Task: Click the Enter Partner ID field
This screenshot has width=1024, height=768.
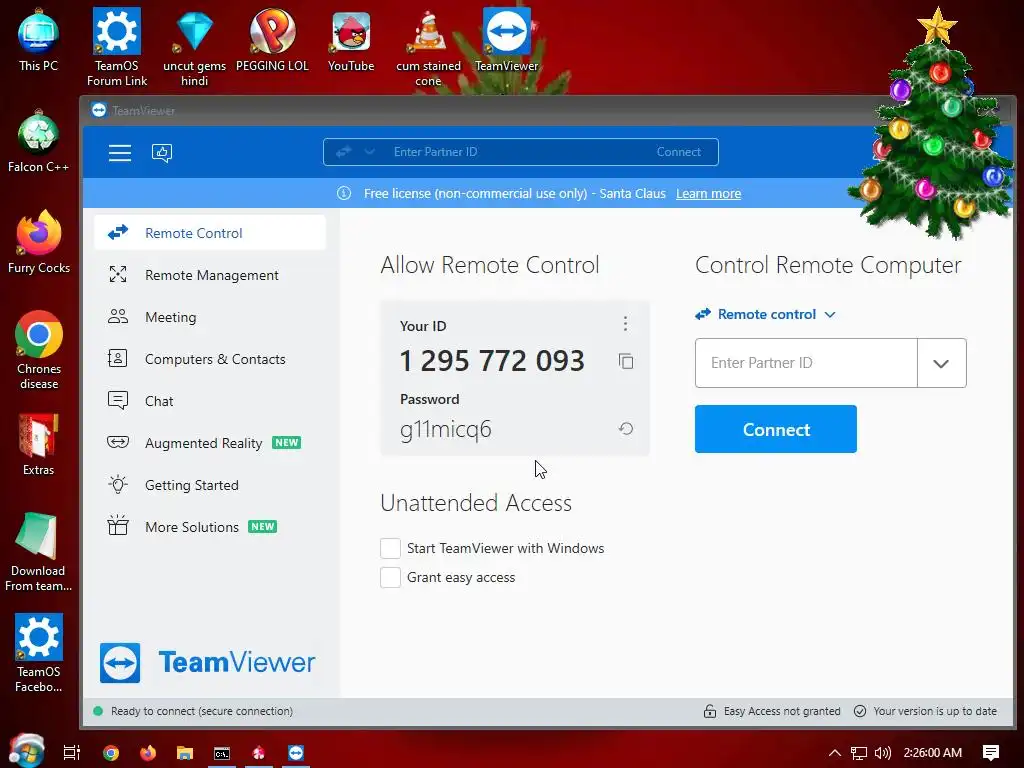Action: (806, 363)
